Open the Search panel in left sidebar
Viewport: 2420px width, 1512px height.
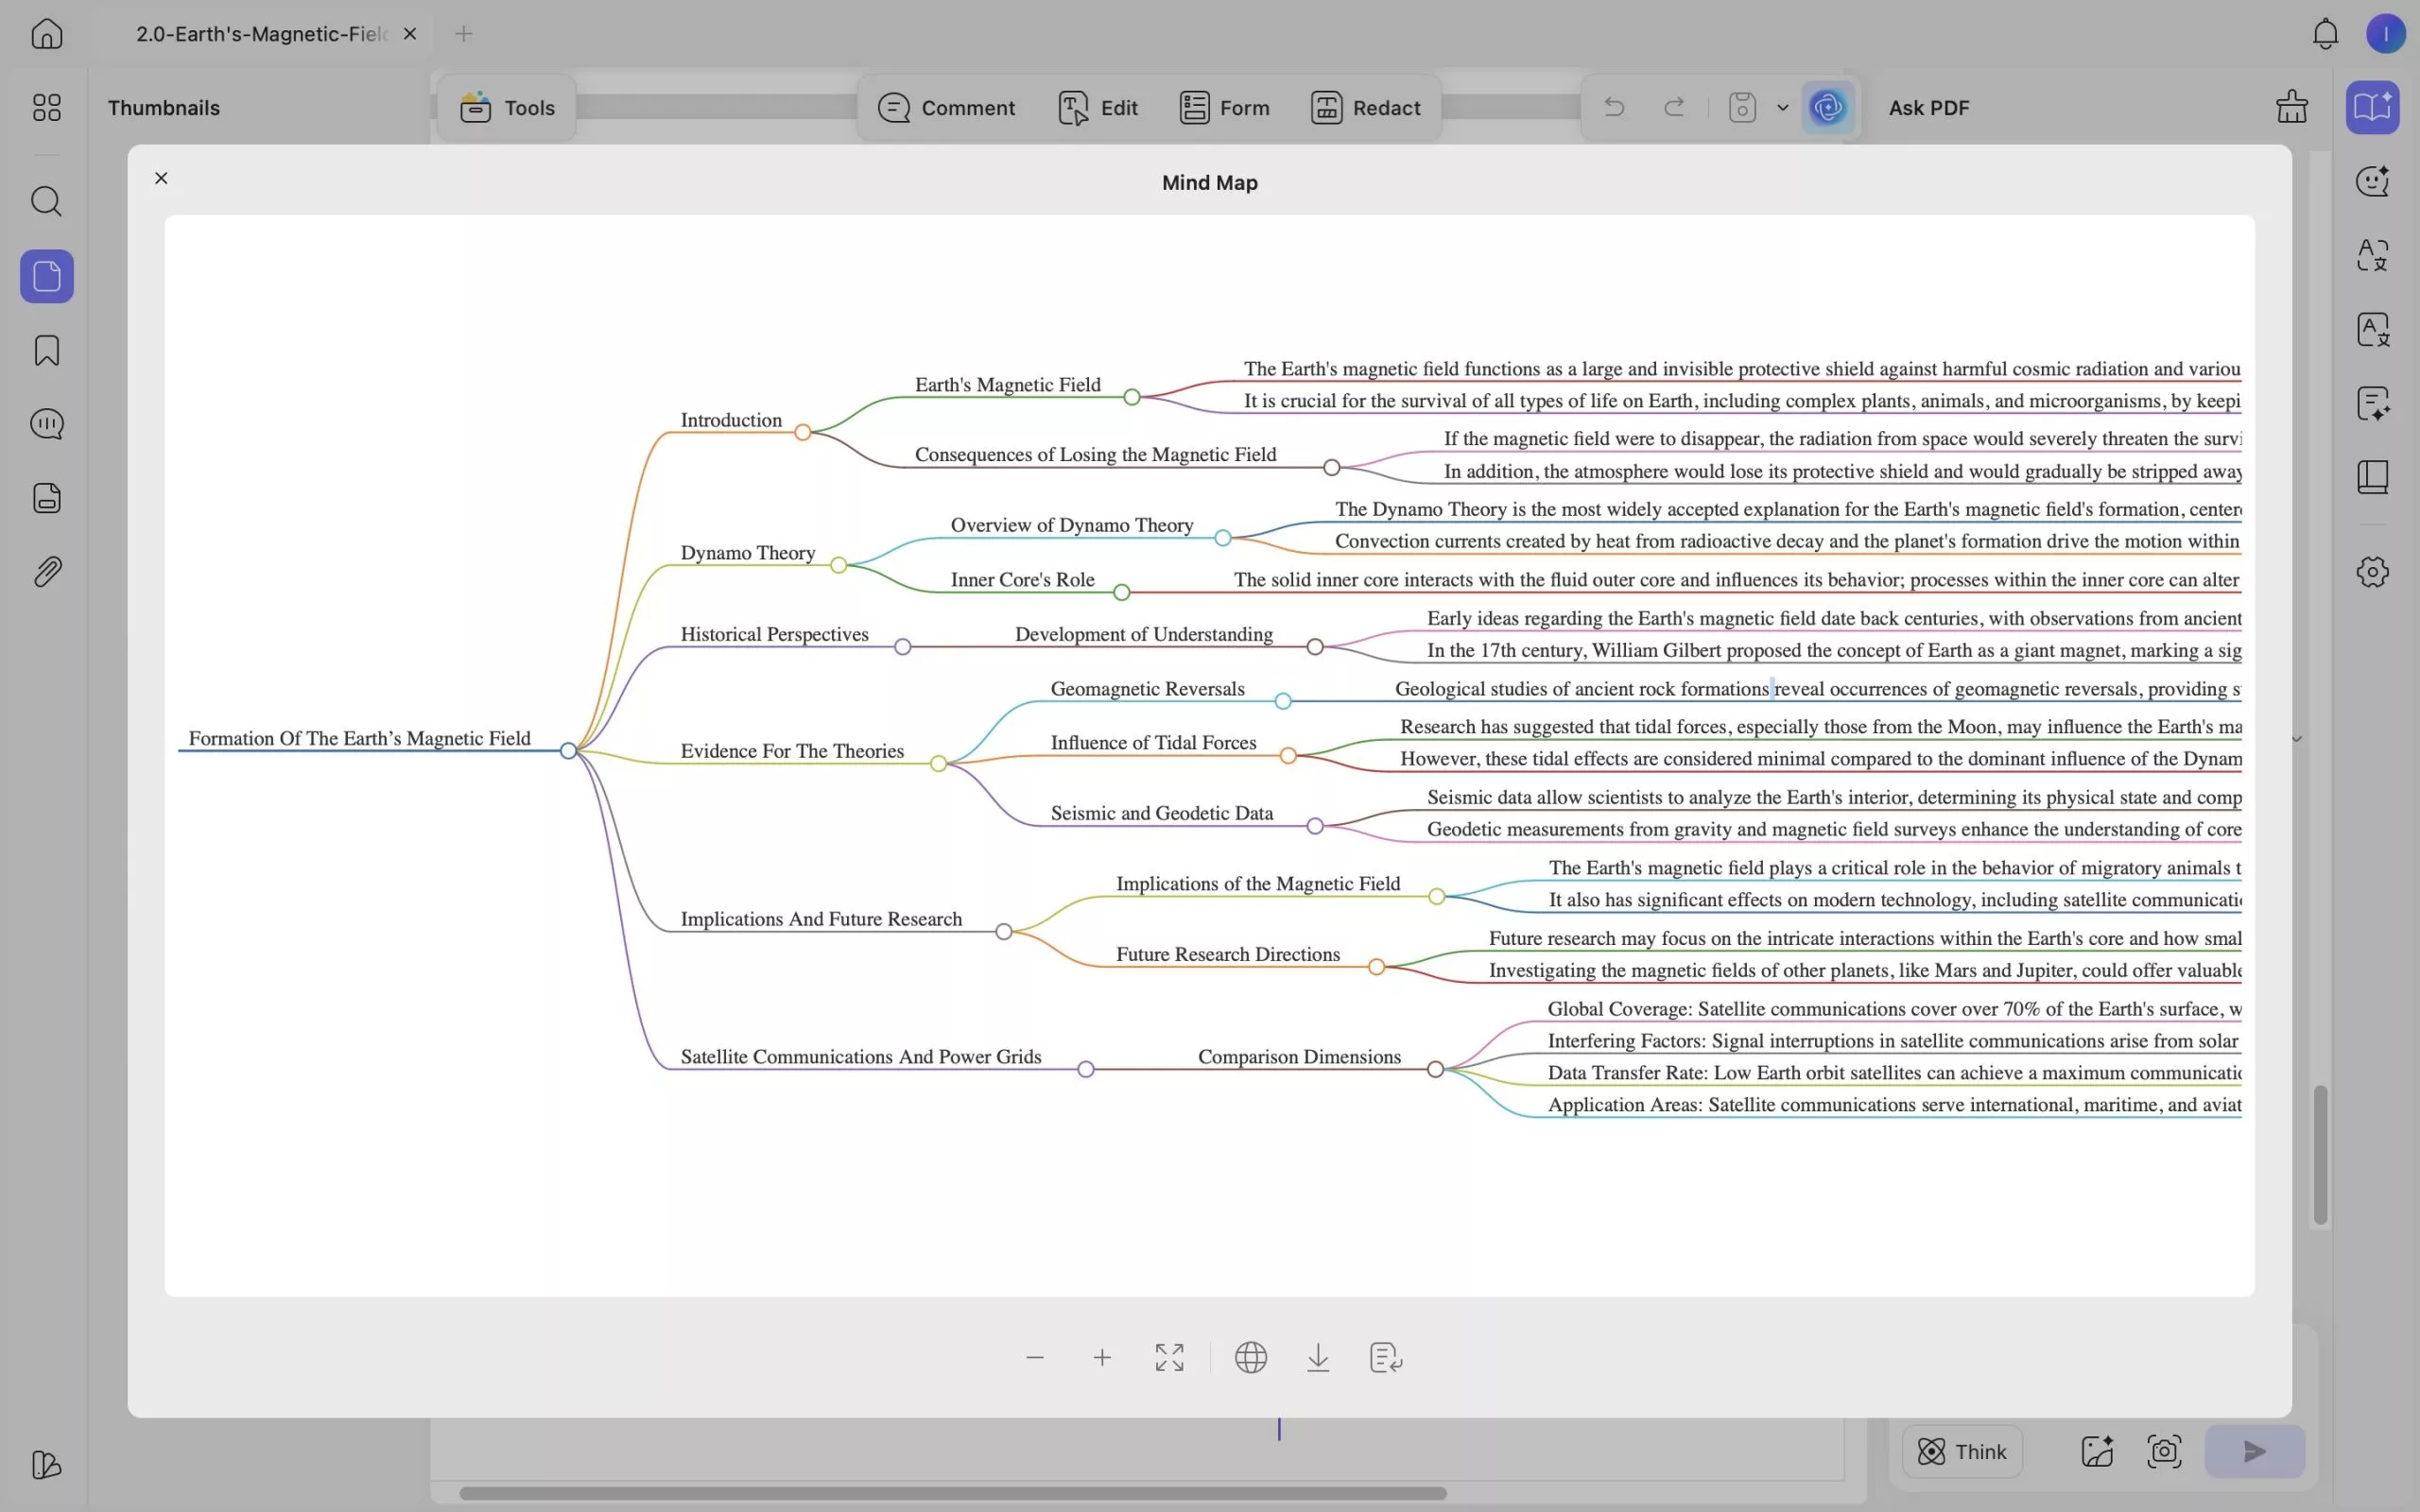[x=46, y=202]
